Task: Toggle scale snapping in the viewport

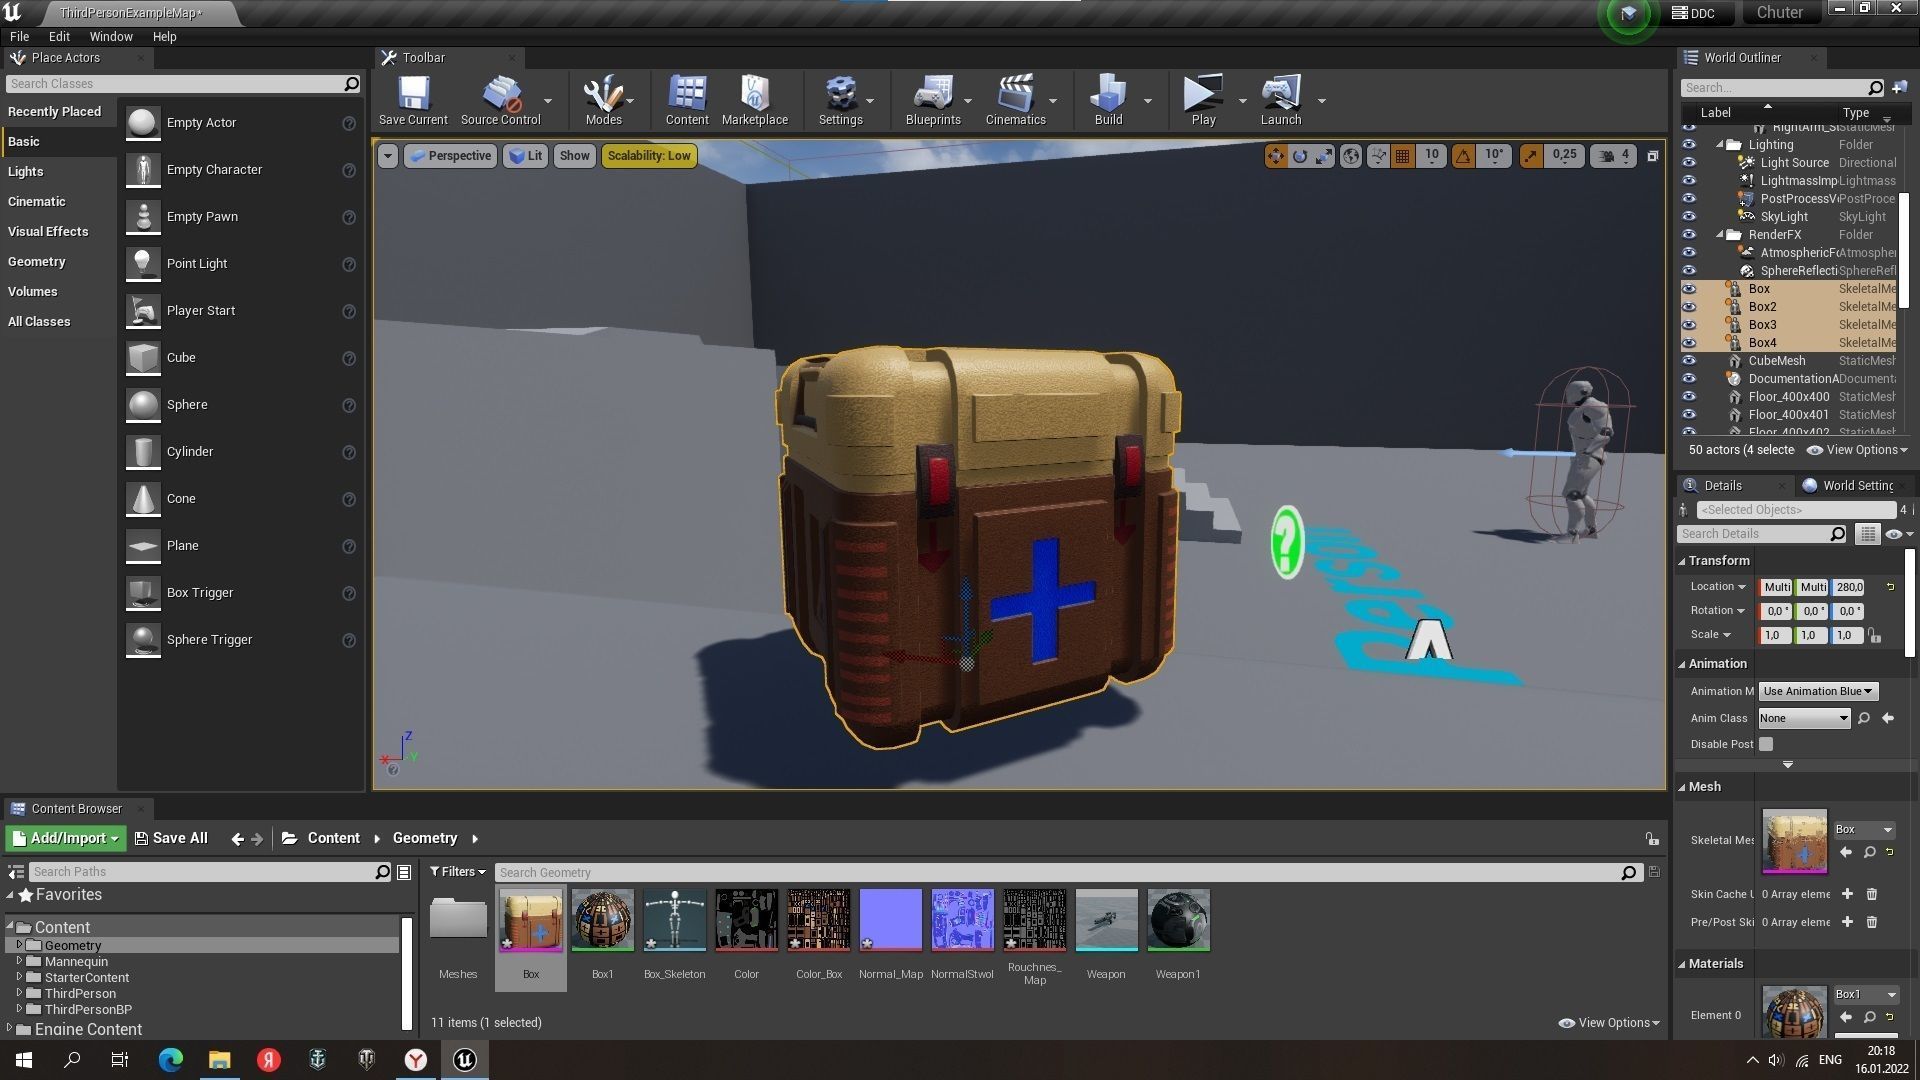Action: click(1530, 156)
